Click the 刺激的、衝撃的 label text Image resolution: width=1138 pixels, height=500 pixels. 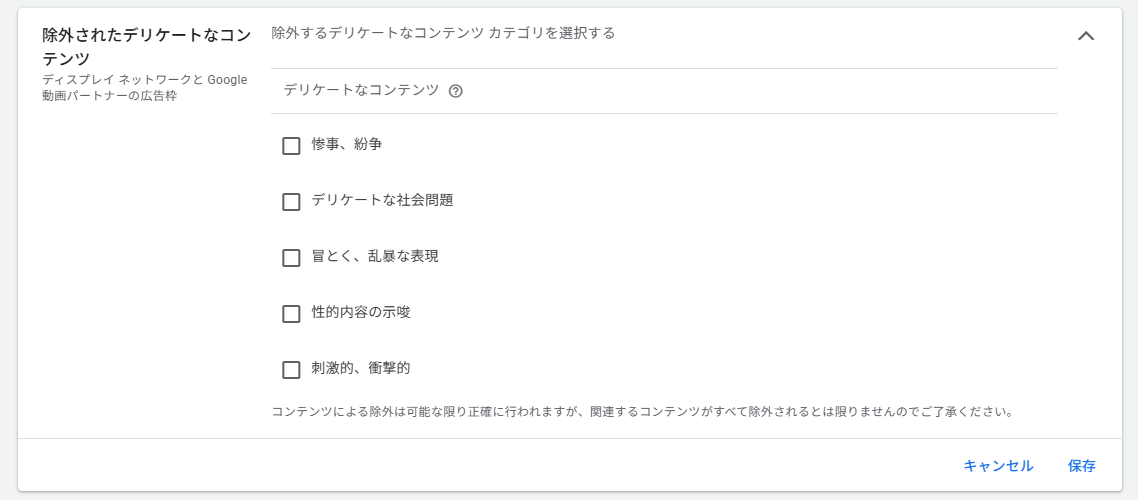(360, 369)
